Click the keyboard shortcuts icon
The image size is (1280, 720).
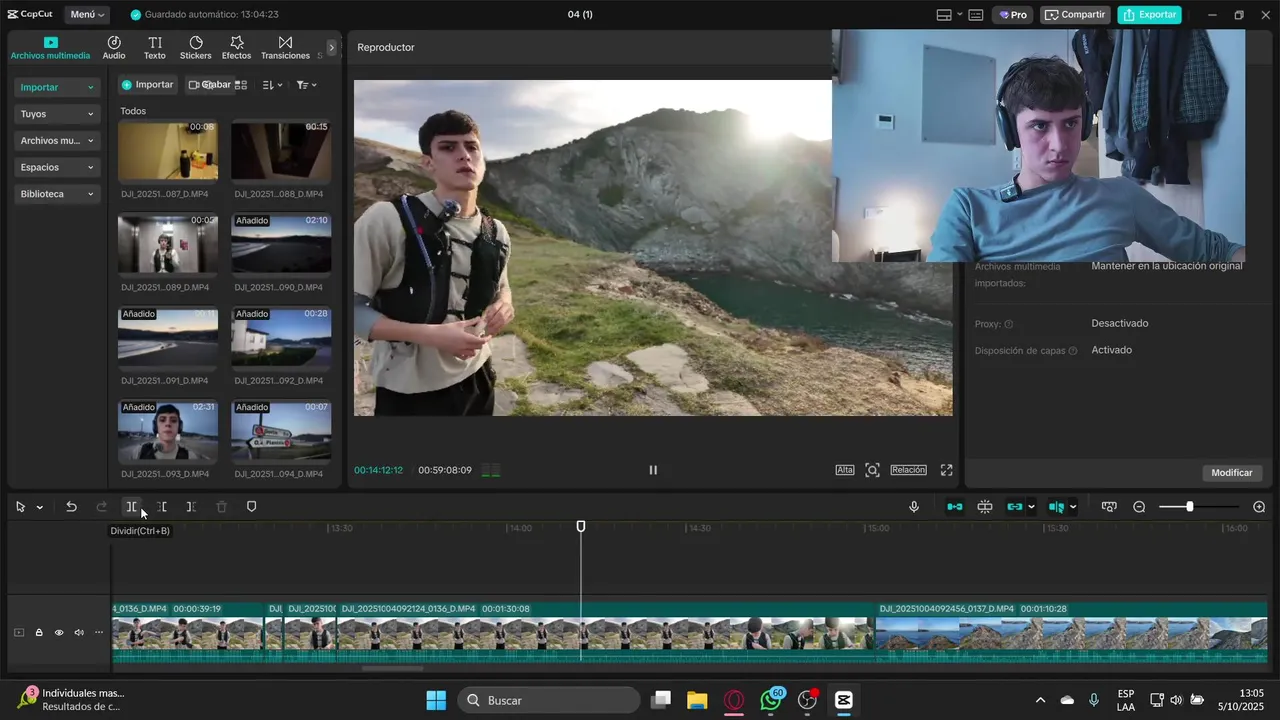point(976,15)
